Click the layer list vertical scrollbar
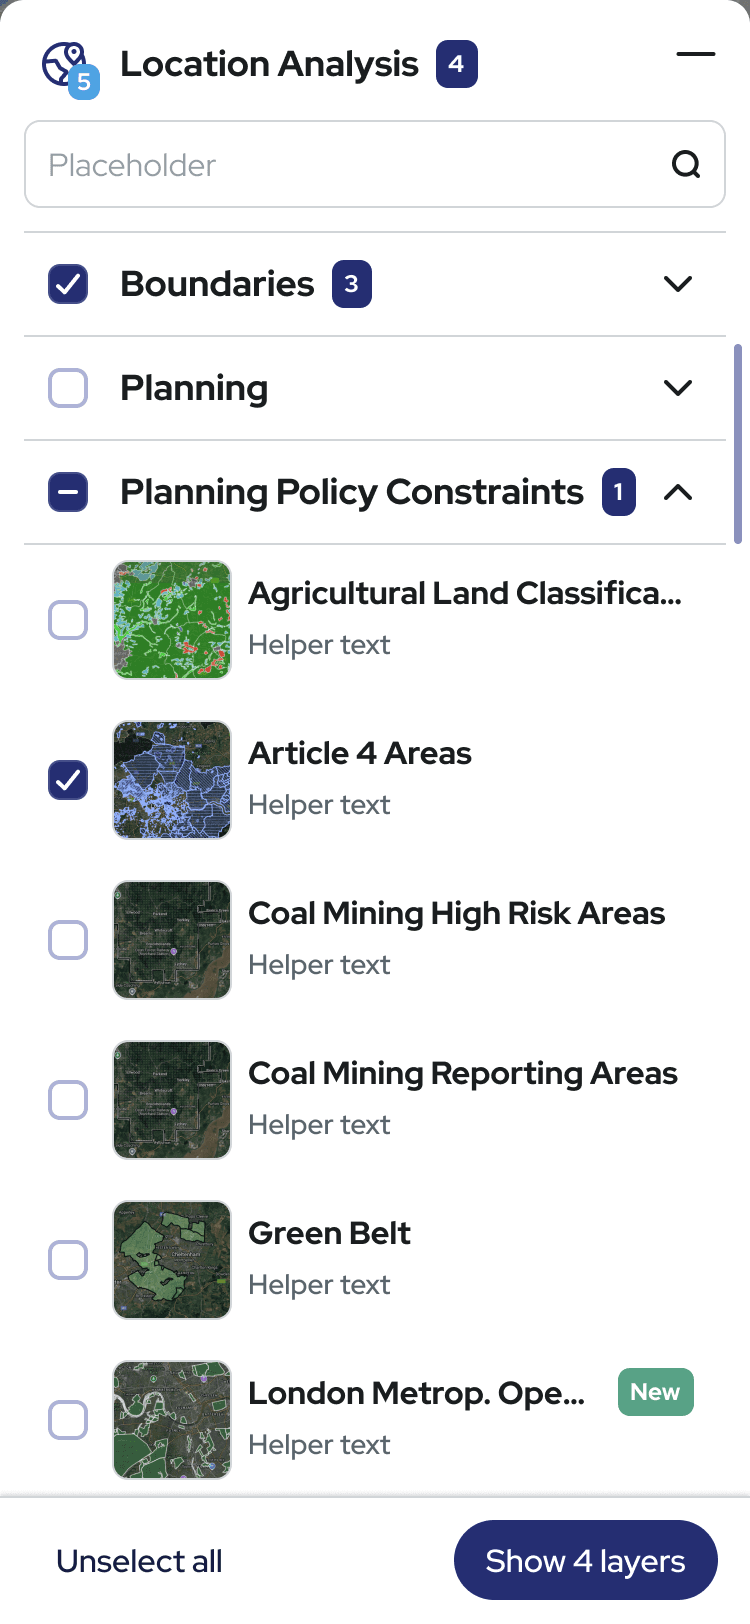The height and width of the screenshot is (1624, 750). tap(738, 444)
